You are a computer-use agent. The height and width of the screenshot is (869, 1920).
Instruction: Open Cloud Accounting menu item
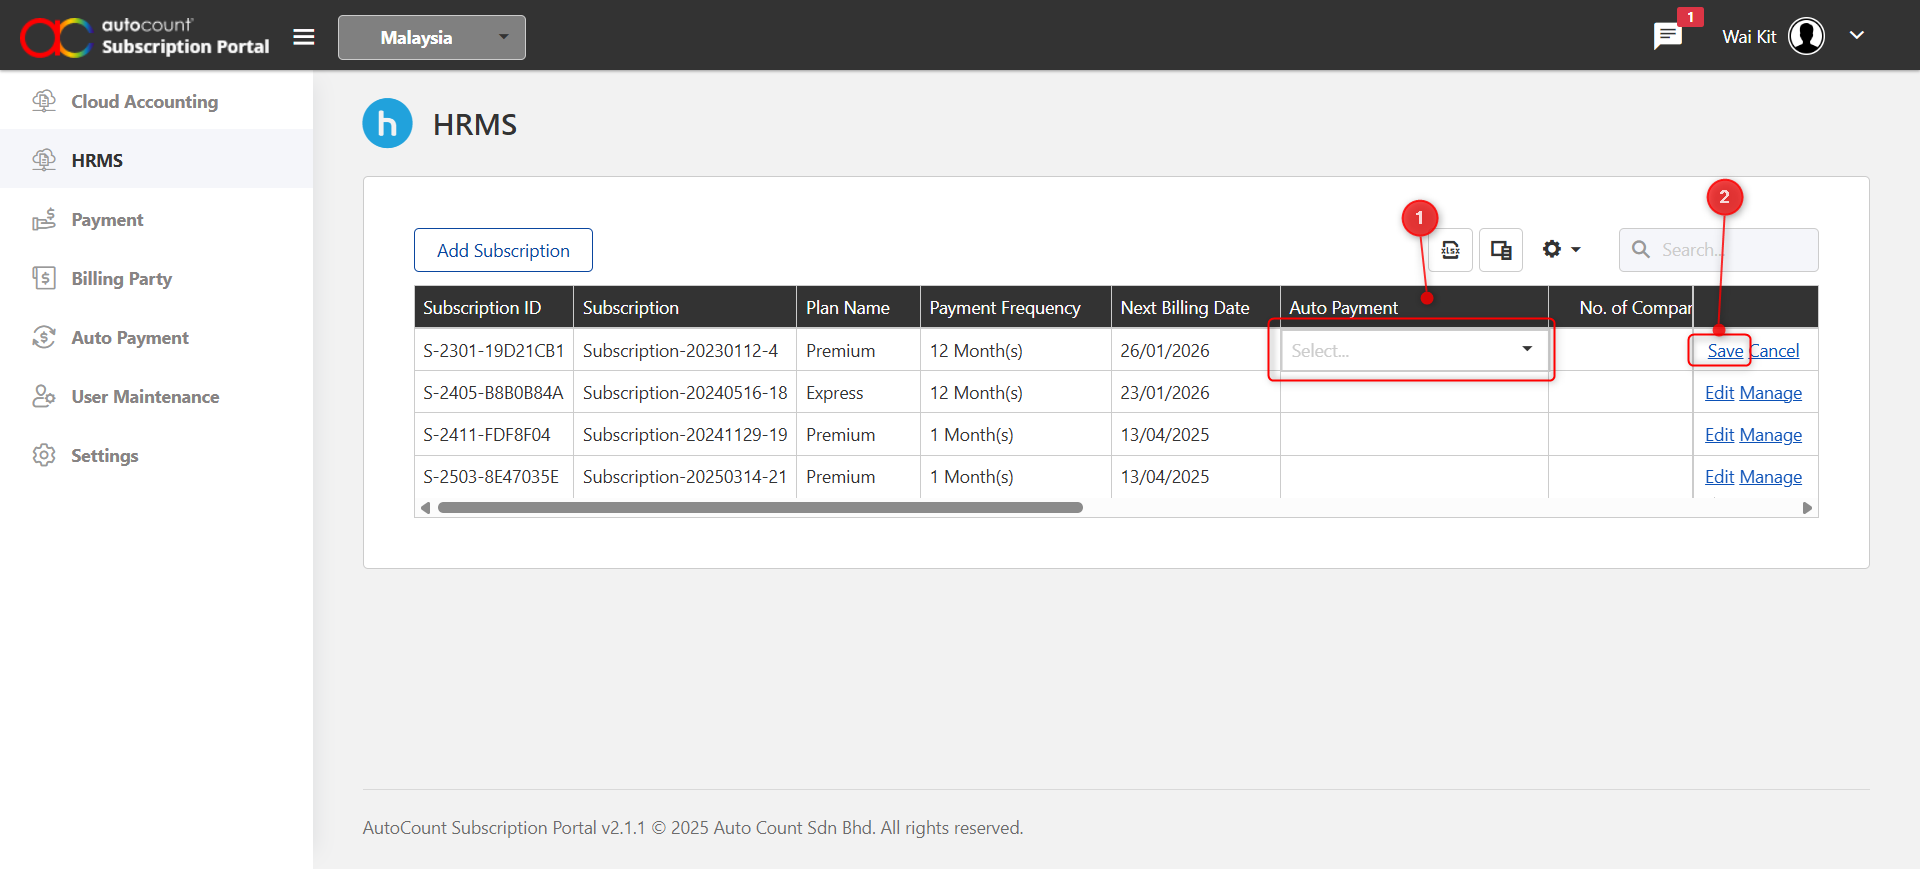(156, 101)
